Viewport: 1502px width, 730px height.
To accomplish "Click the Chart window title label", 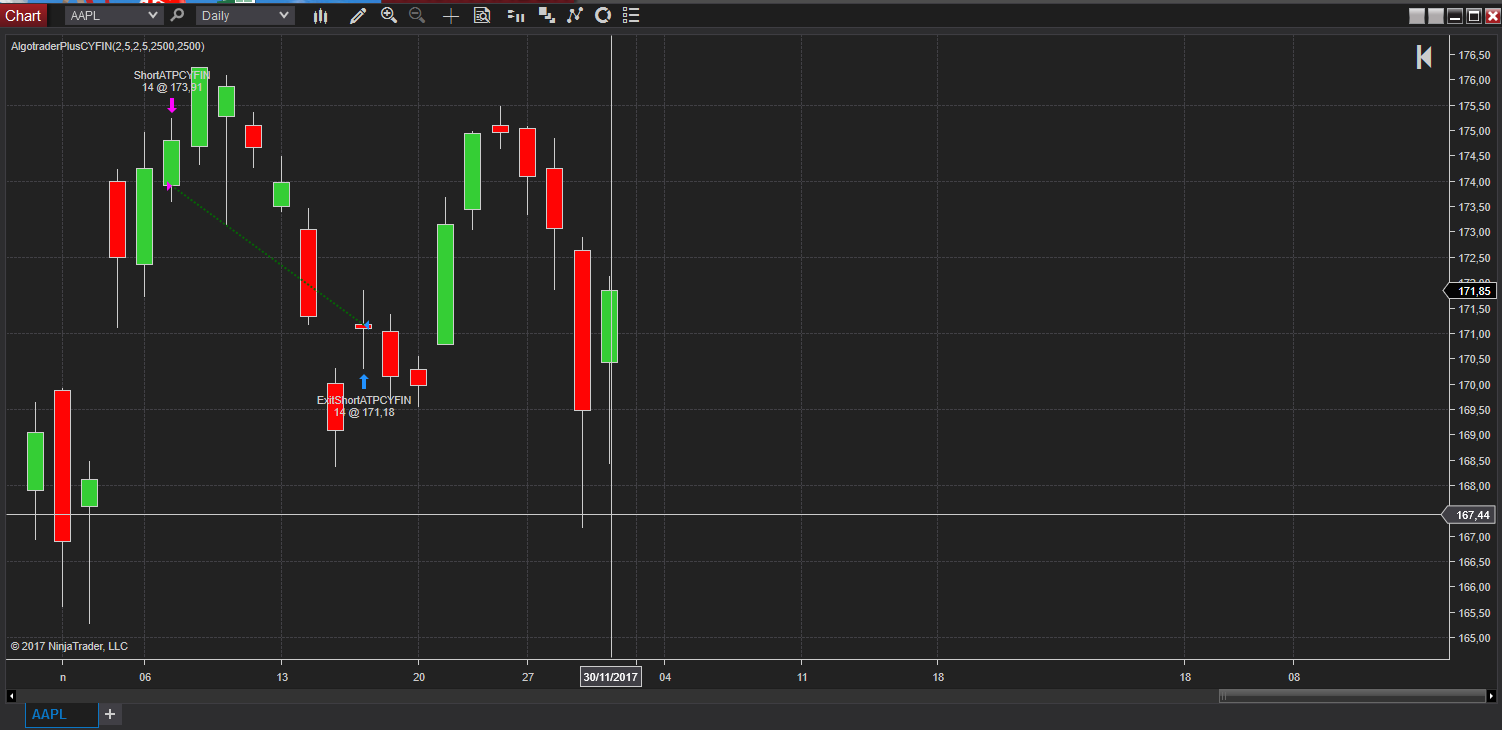I will click(23, 15).
